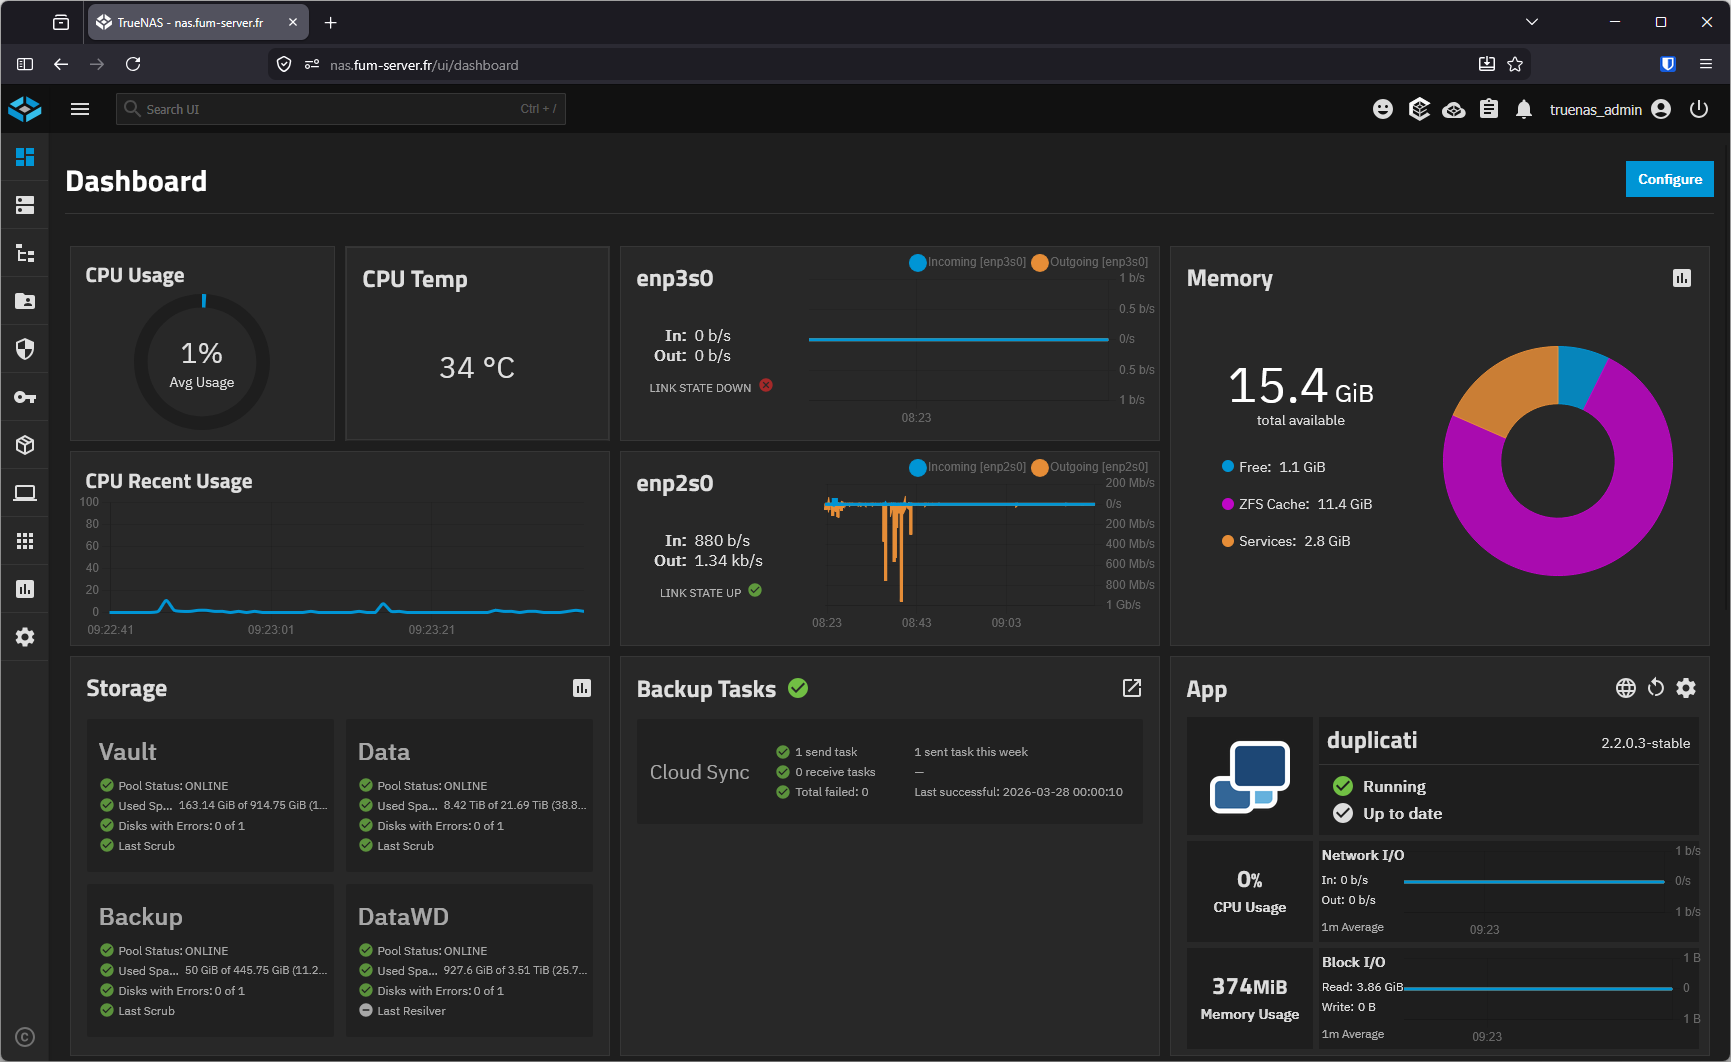The image size is (1731, 1062).
Task: Open Shares using the folder-person sidebar icon
Action: [24, 301]
